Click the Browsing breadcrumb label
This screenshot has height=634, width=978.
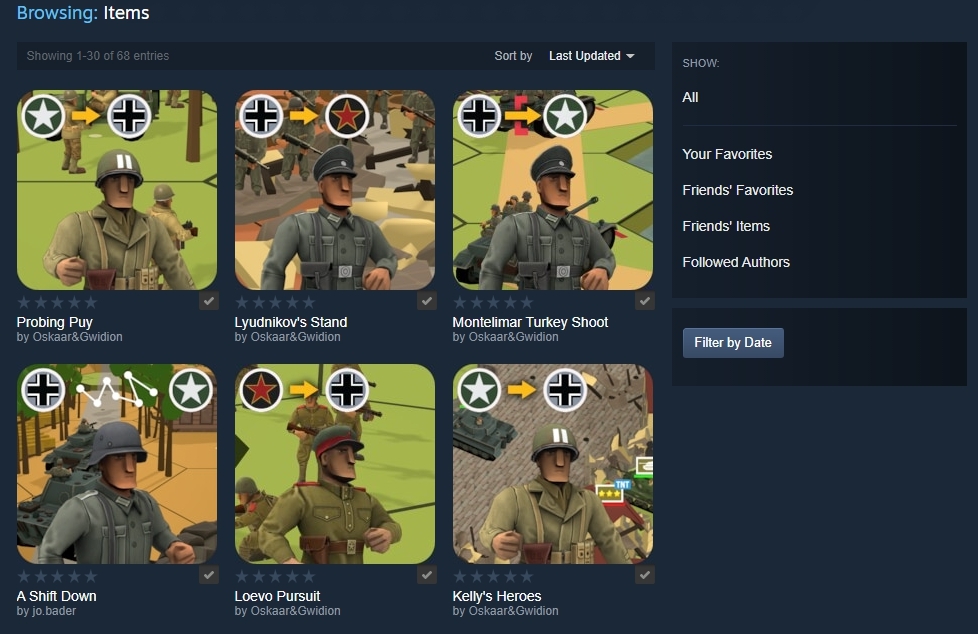(57, 13)
